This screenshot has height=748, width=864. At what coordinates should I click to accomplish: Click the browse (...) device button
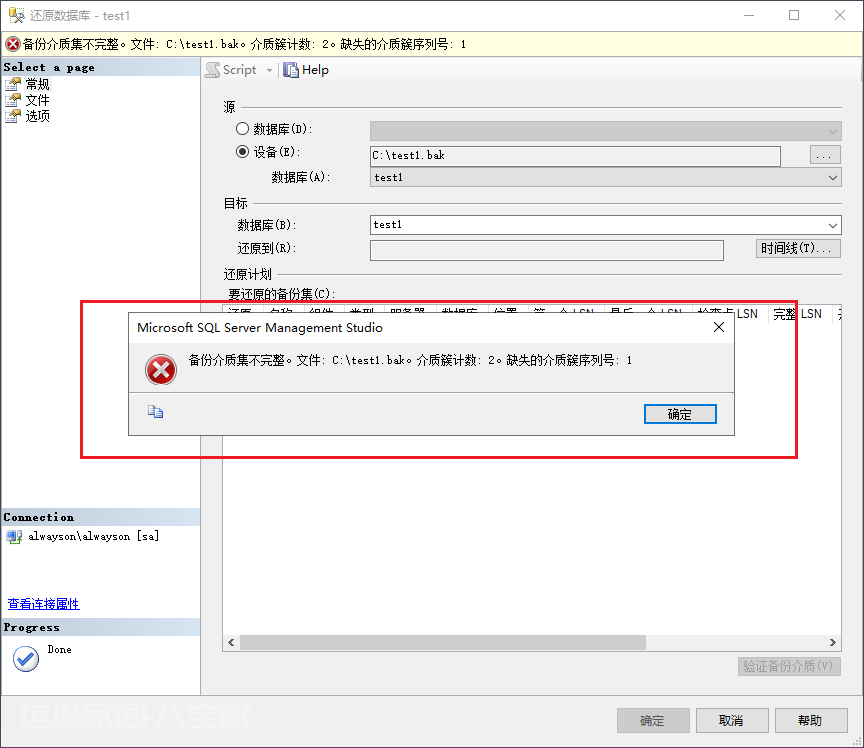[x=824, y=155]
